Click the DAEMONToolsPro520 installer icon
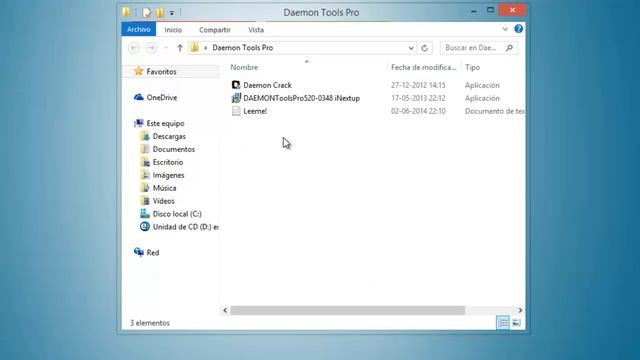This screenshot has height=360, width=640. tap(236, 98)
